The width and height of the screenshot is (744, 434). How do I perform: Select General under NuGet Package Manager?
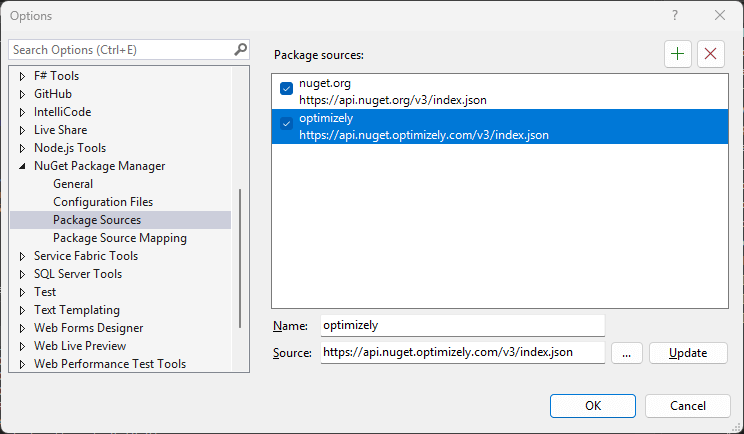[x=73, y=184]
